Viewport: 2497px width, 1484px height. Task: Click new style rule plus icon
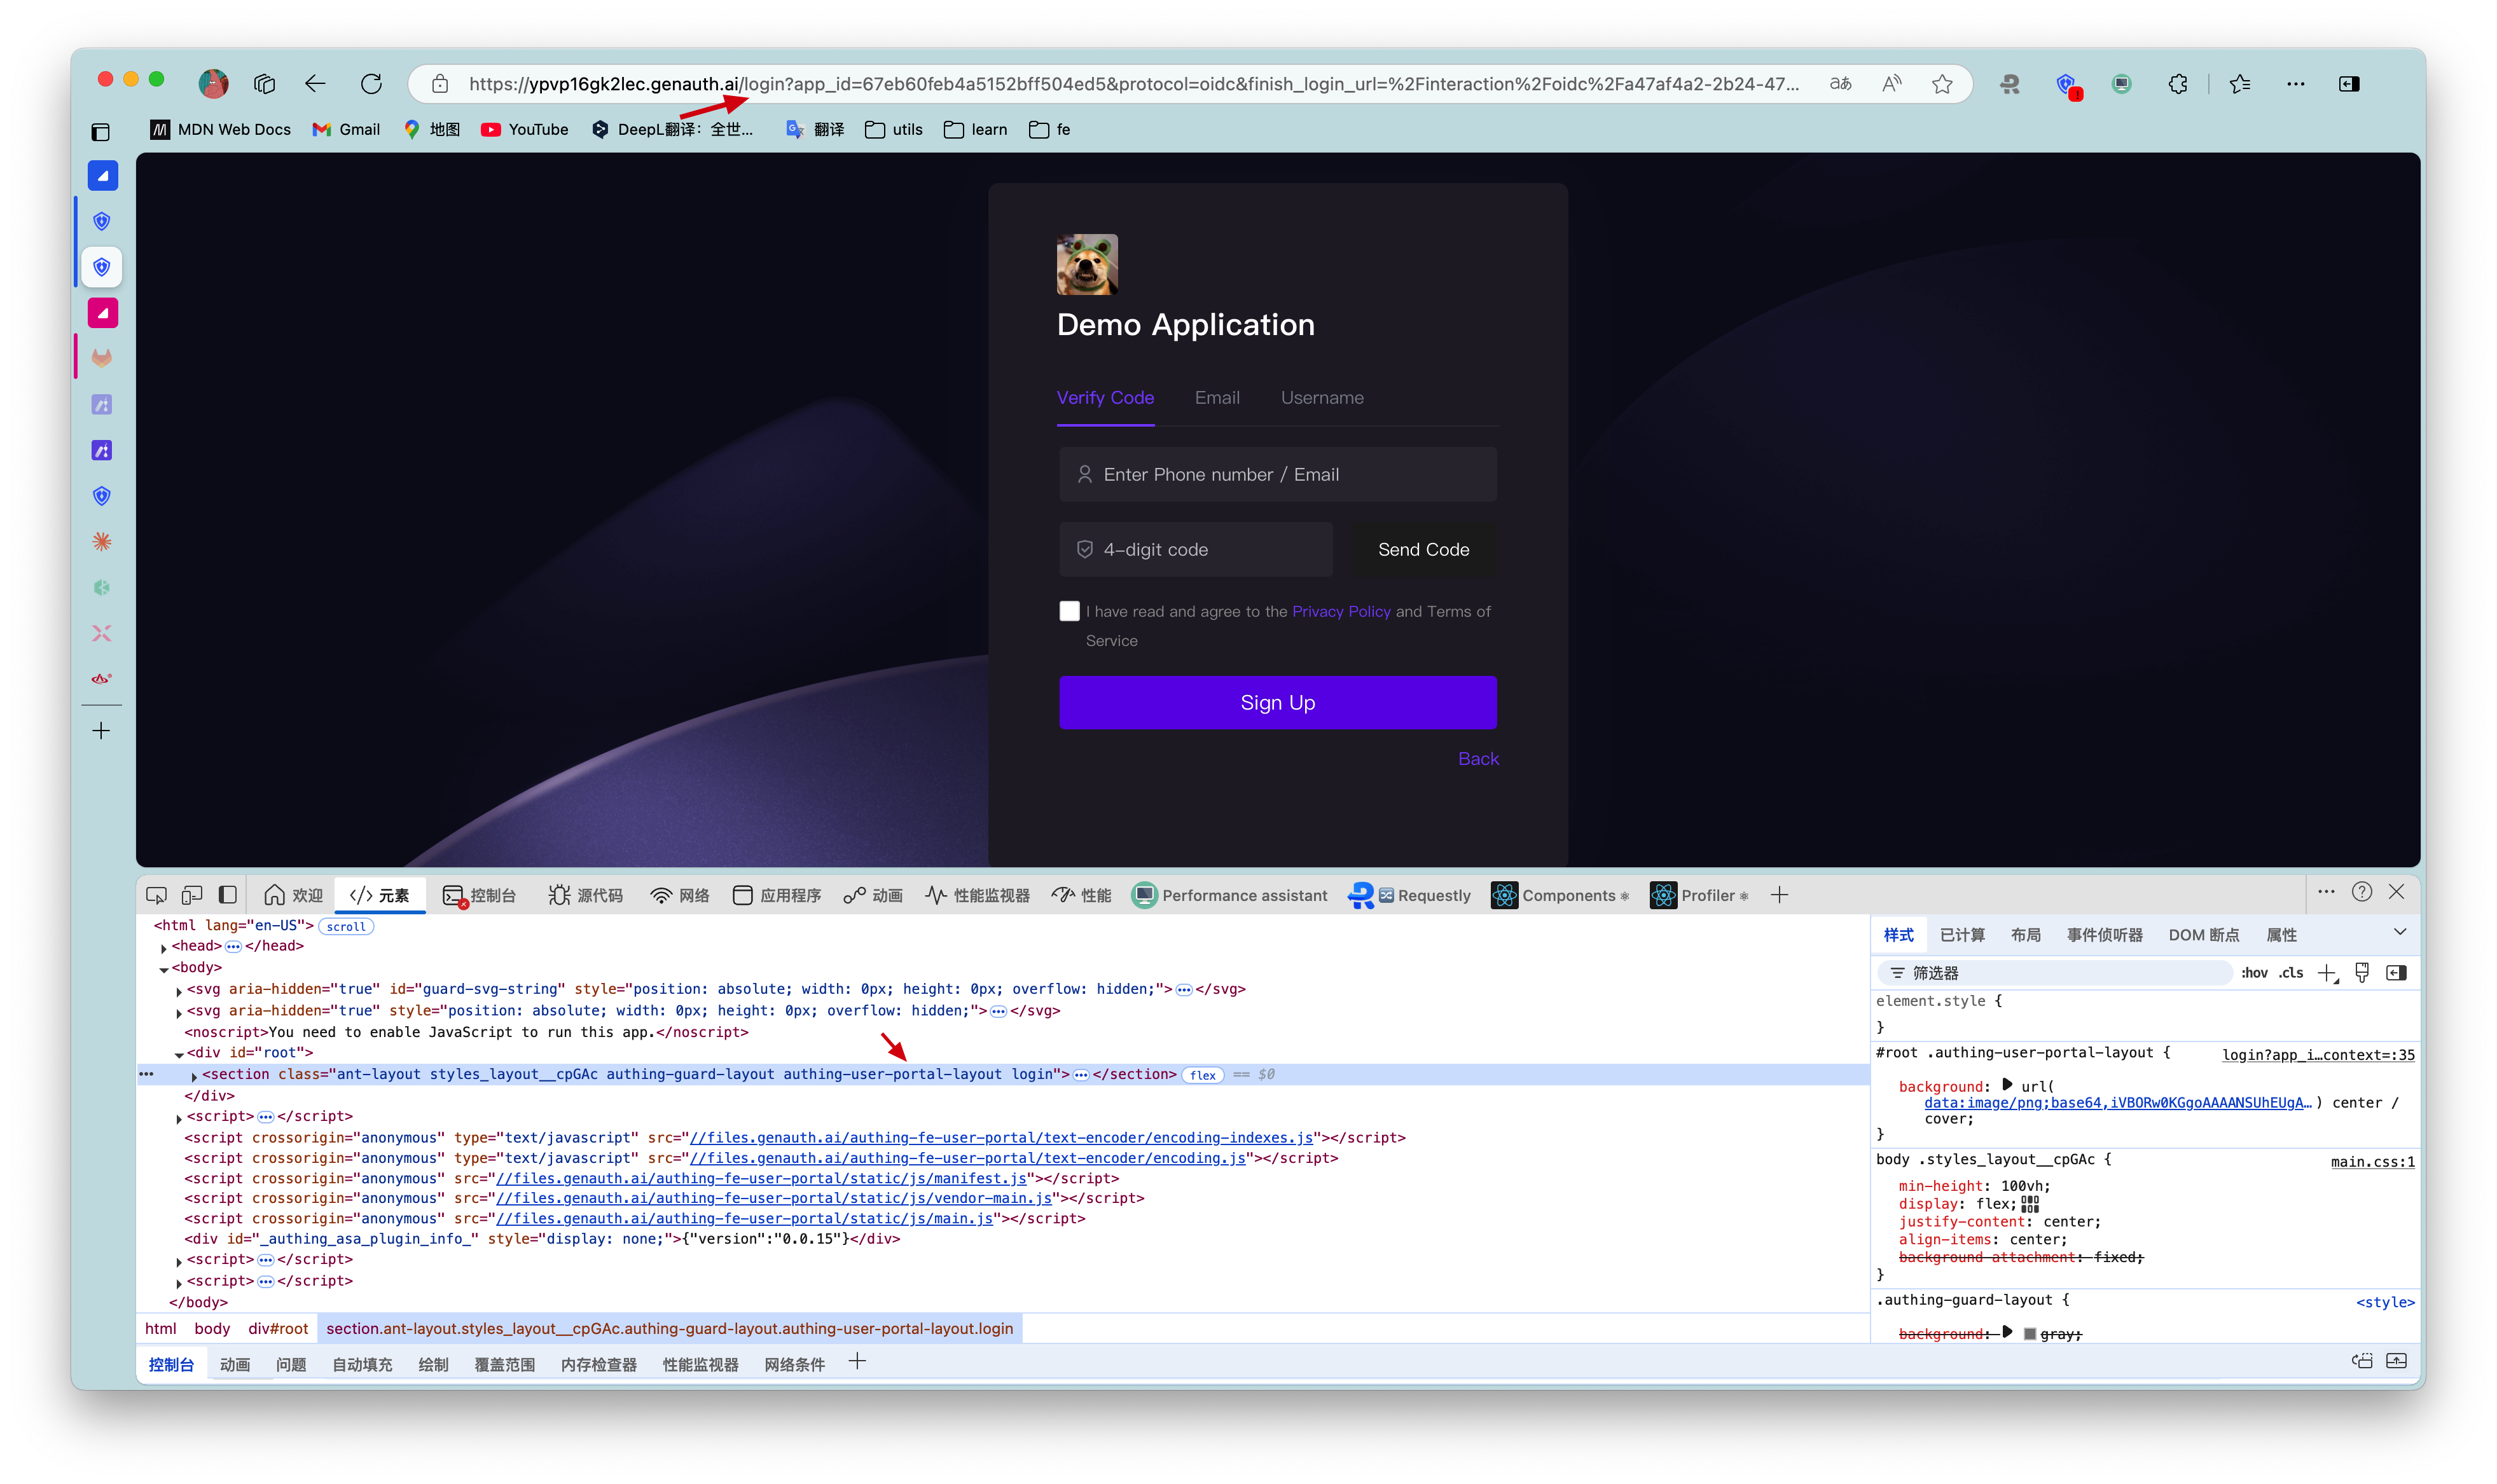2327,973
